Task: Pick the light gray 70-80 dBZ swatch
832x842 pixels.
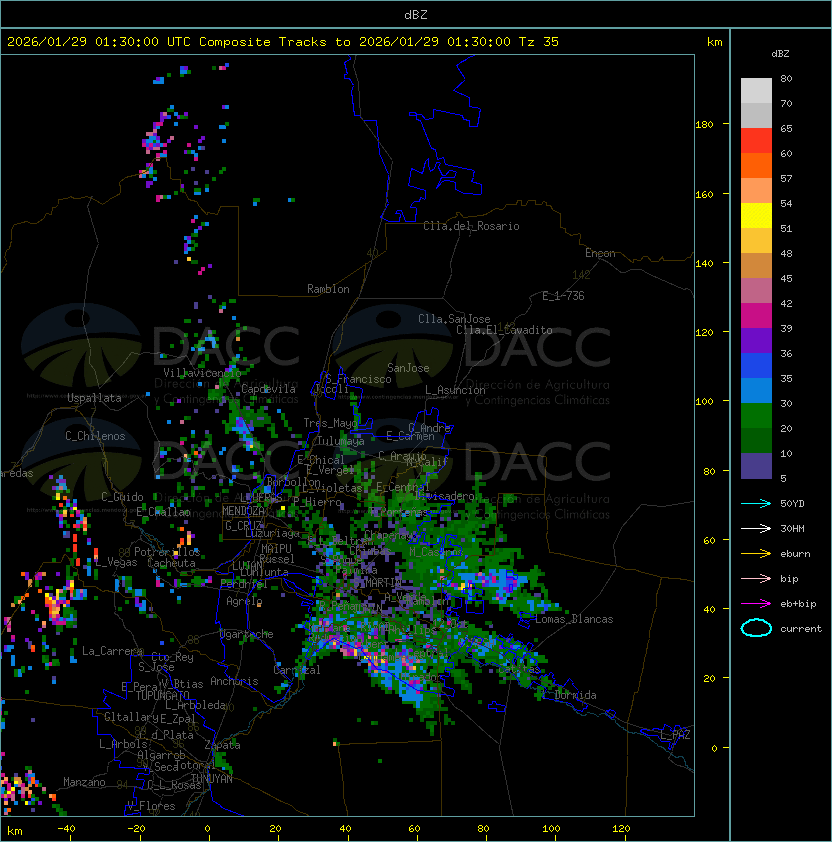Action: [756, 90]
